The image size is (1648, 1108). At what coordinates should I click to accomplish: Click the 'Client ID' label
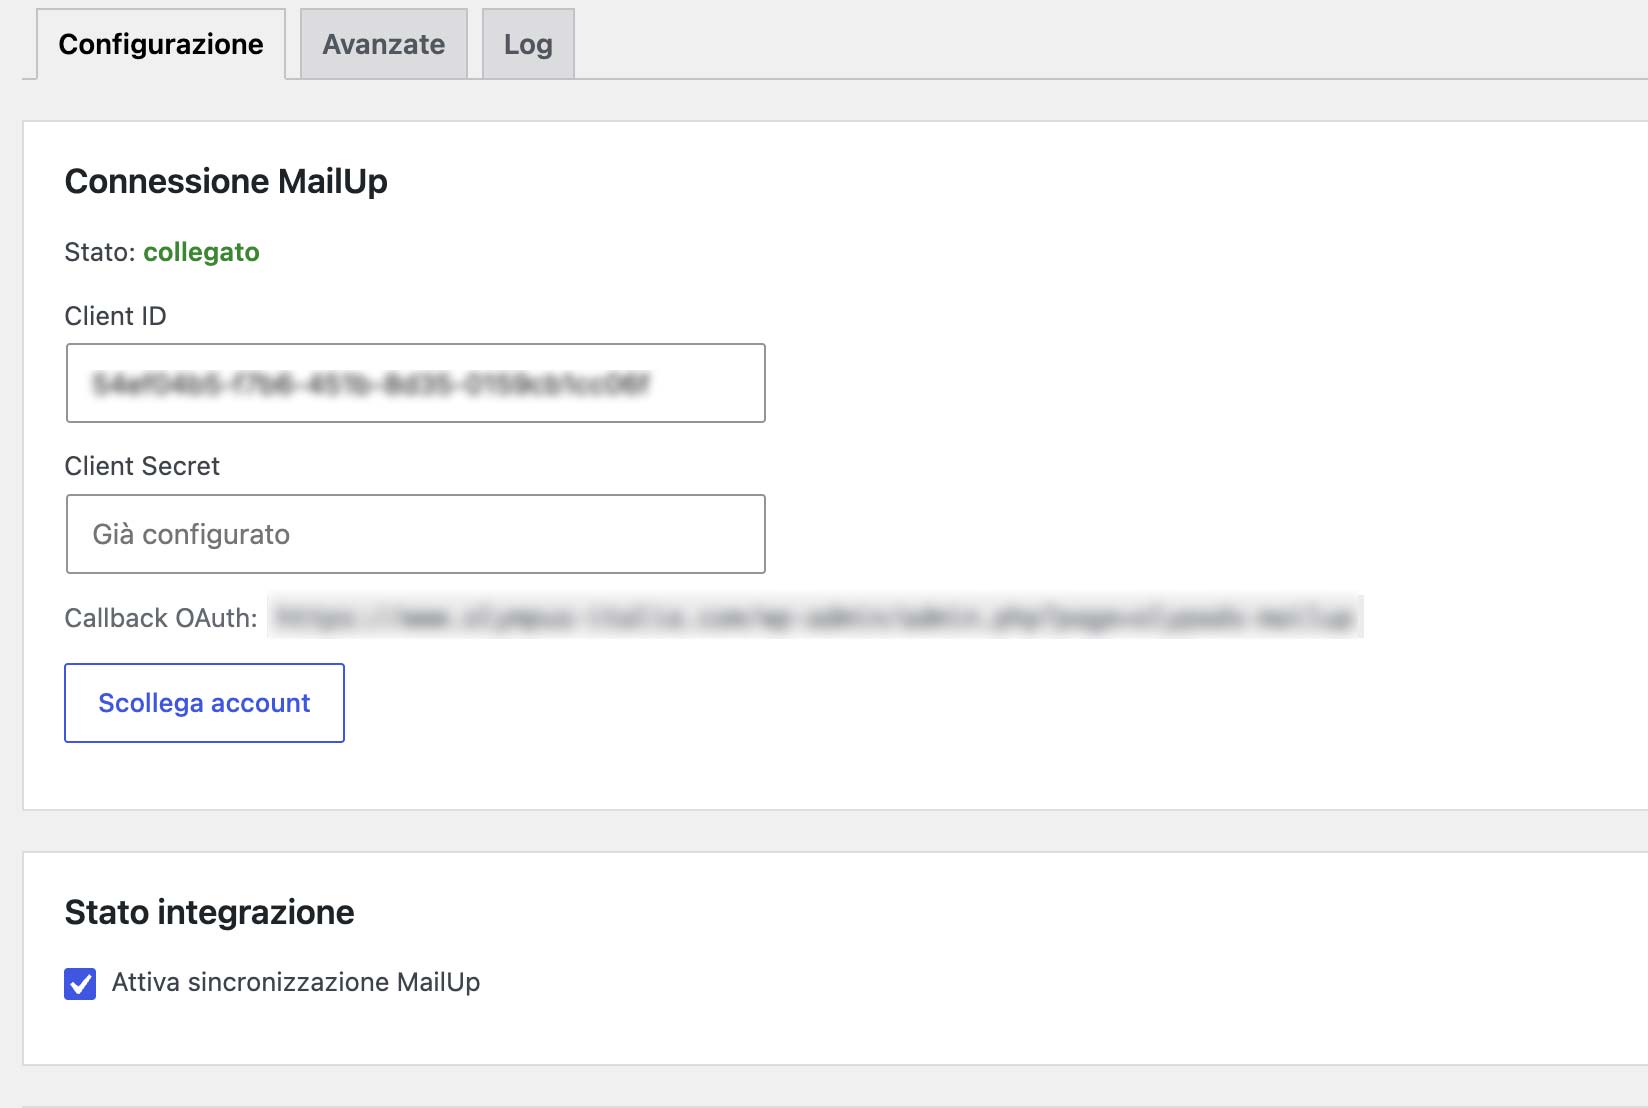click(115, 316)
